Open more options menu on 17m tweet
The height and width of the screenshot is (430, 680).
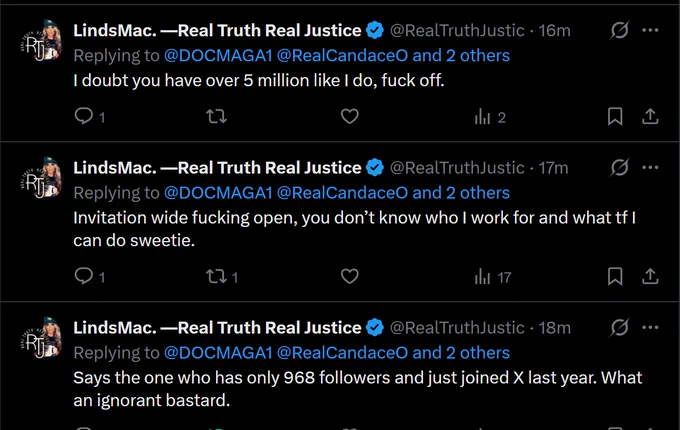[x=650, y=167]
